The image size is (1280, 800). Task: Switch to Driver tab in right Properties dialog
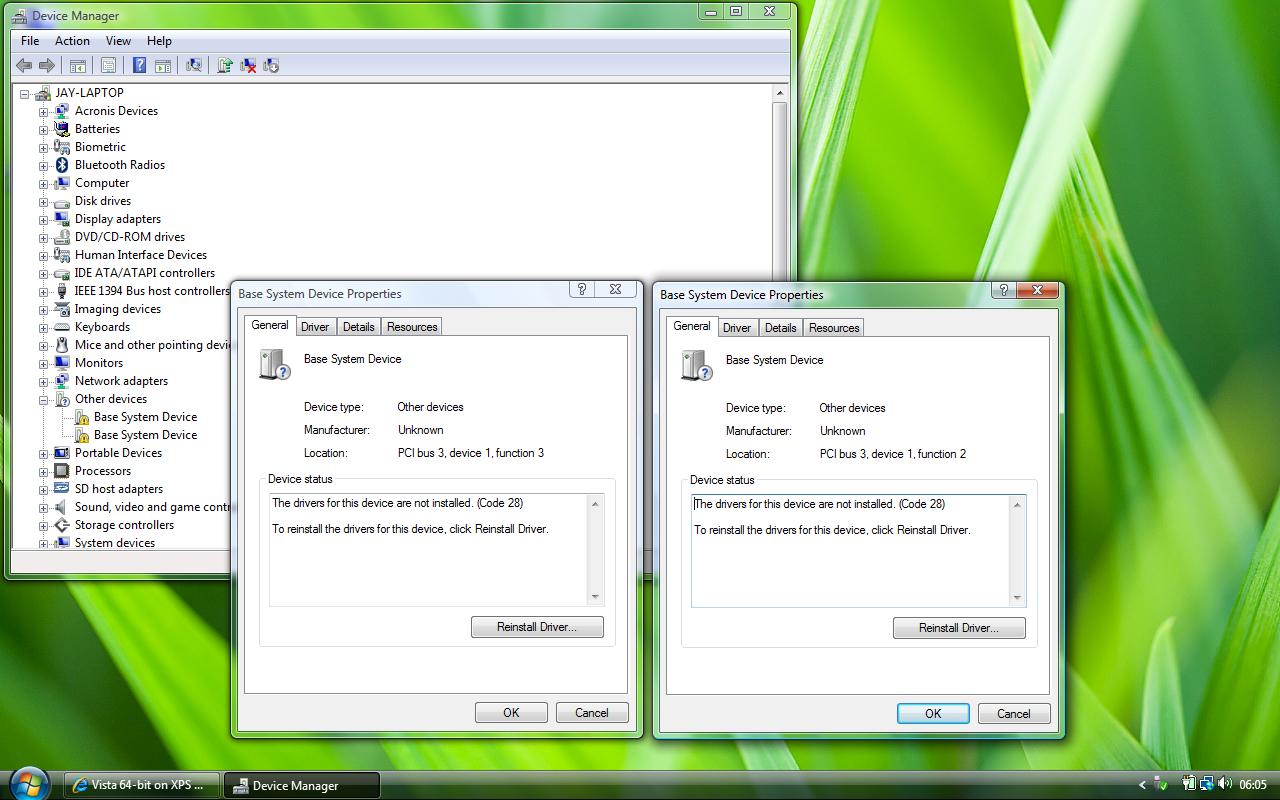(x=737, y=328)
